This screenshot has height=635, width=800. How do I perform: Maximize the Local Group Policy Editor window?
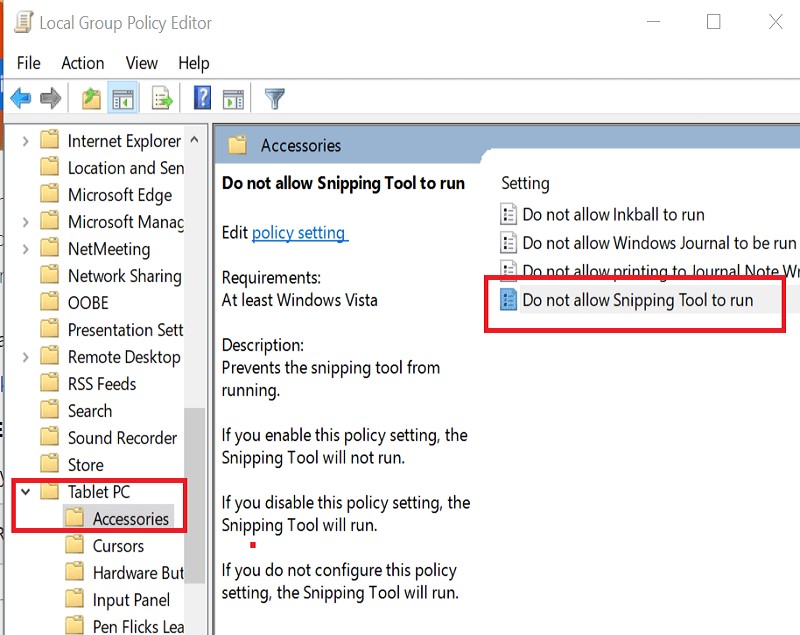point(713,22)
